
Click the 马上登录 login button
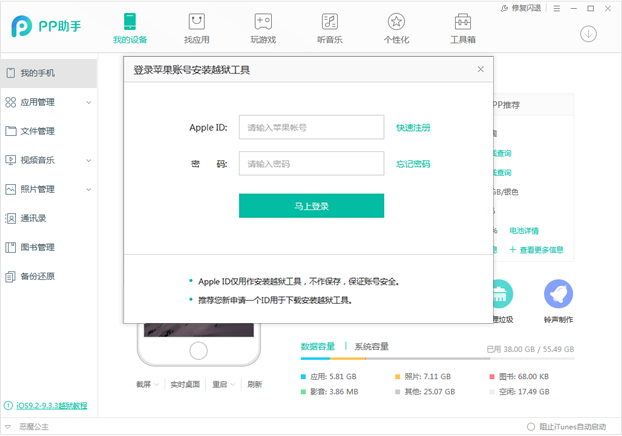(311, 206)
